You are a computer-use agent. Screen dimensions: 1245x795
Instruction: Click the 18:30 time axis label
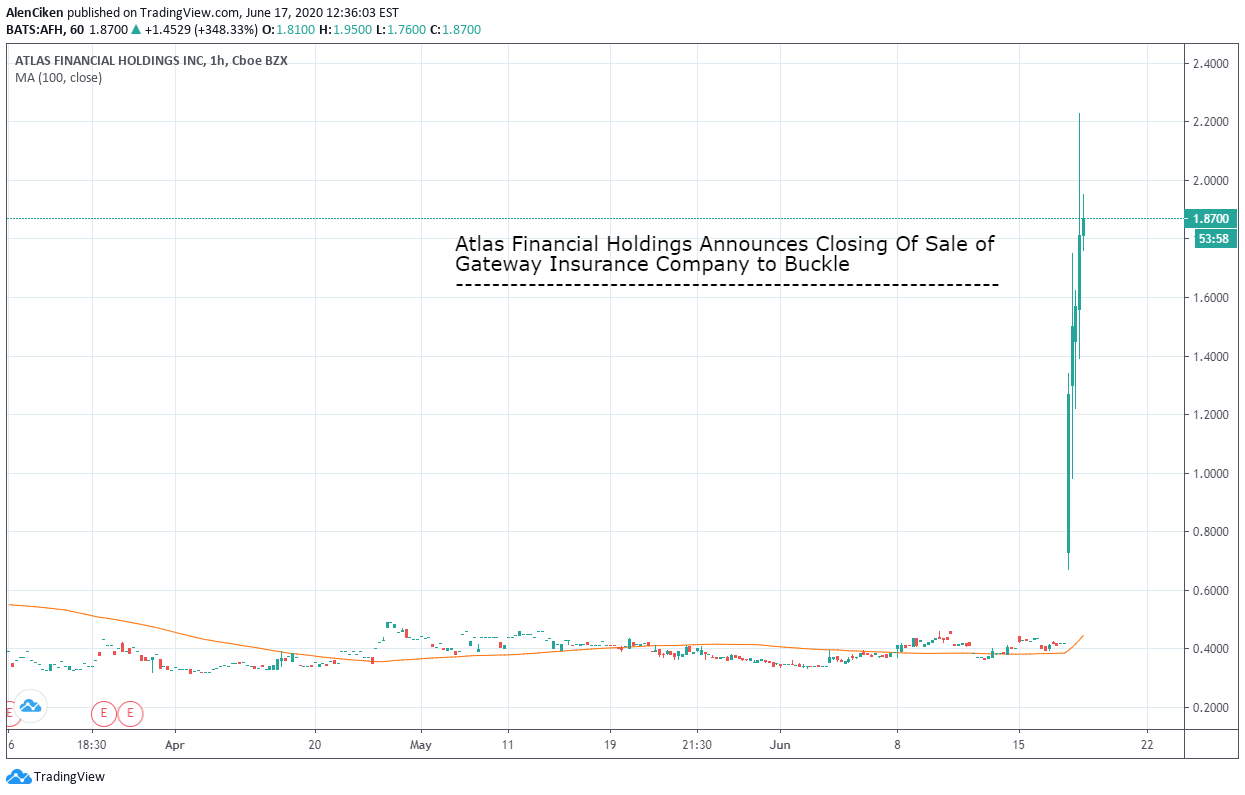[x=91, y=745]
